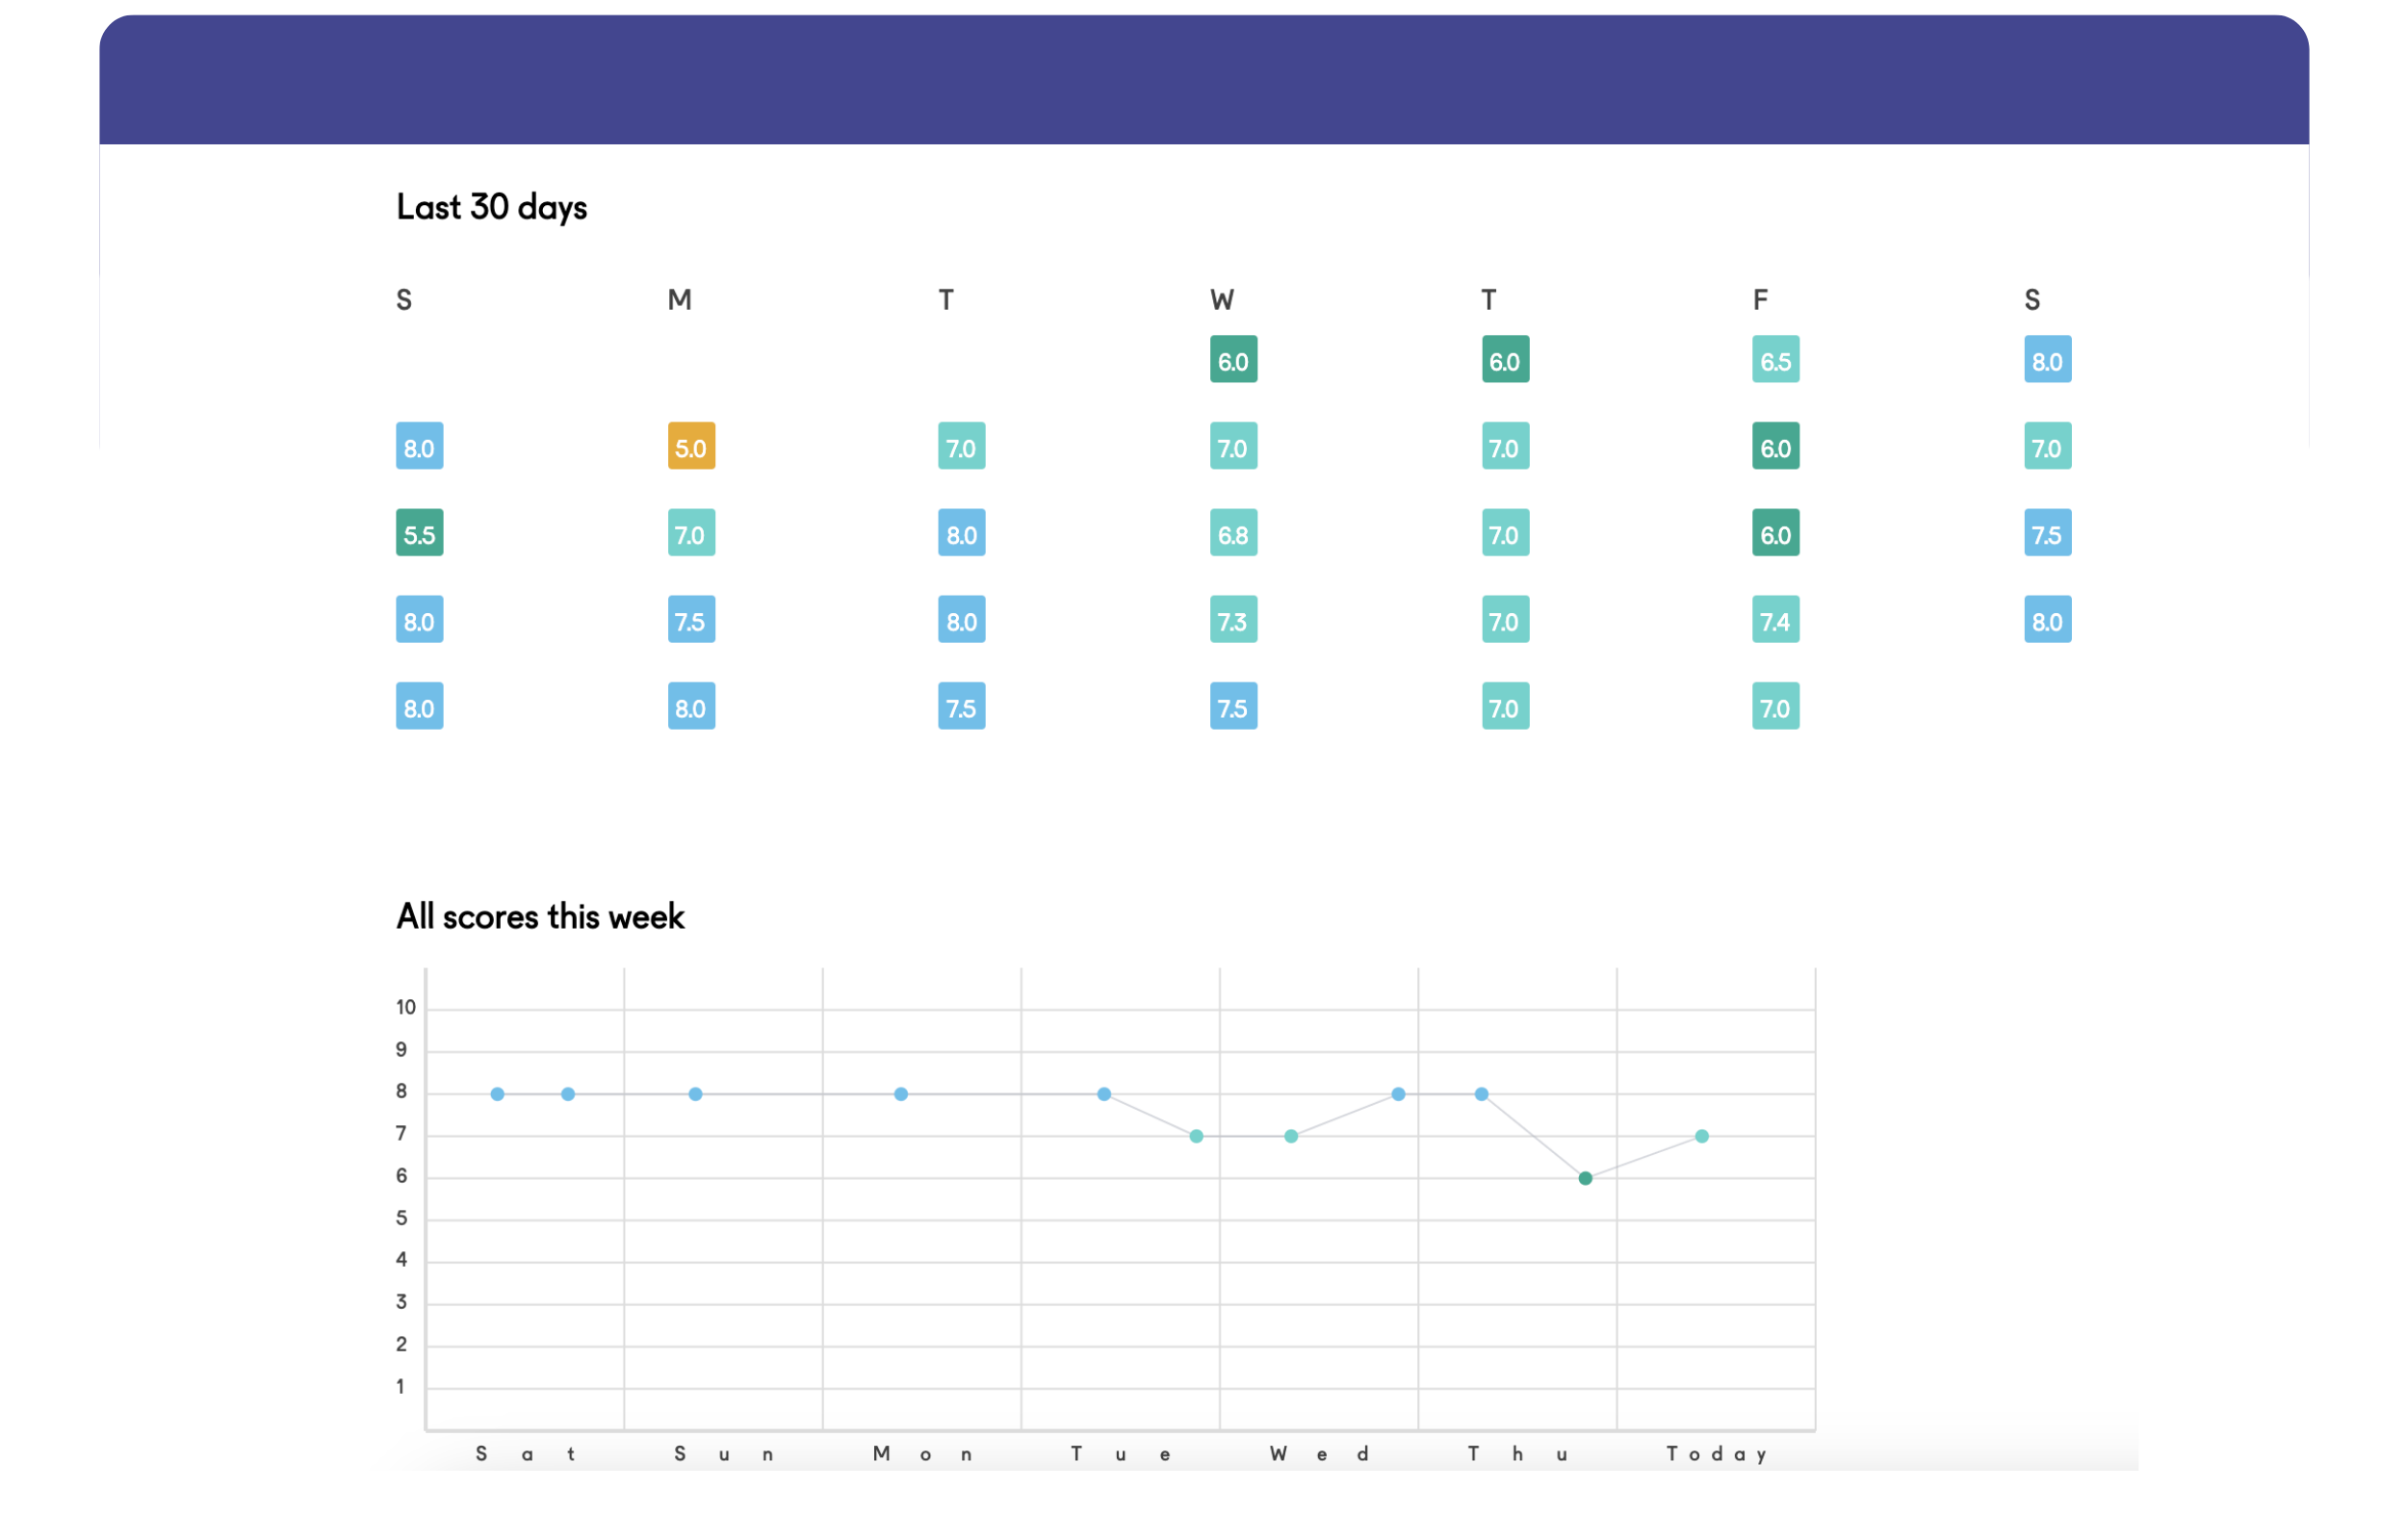Select the 7.0 tile in Friday column
Screen dimensions: 2407x1540
1775,706
